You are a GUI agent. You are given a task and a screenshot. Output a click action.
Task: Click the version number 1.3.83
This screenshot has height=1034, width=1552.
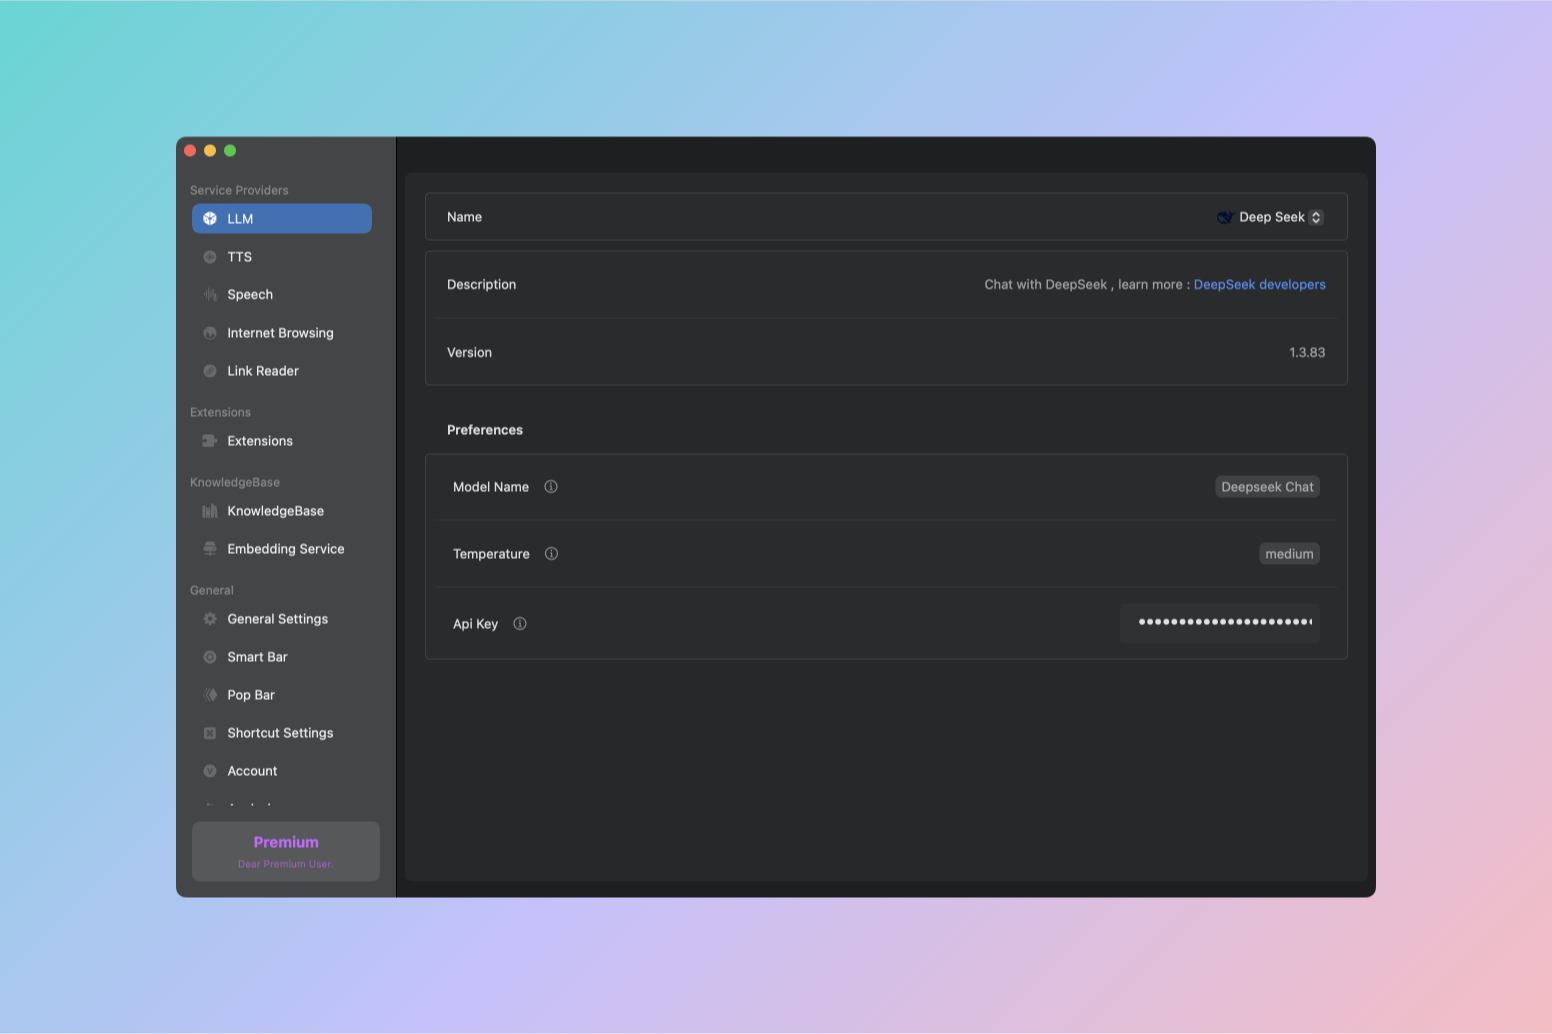coord(1307,353)
